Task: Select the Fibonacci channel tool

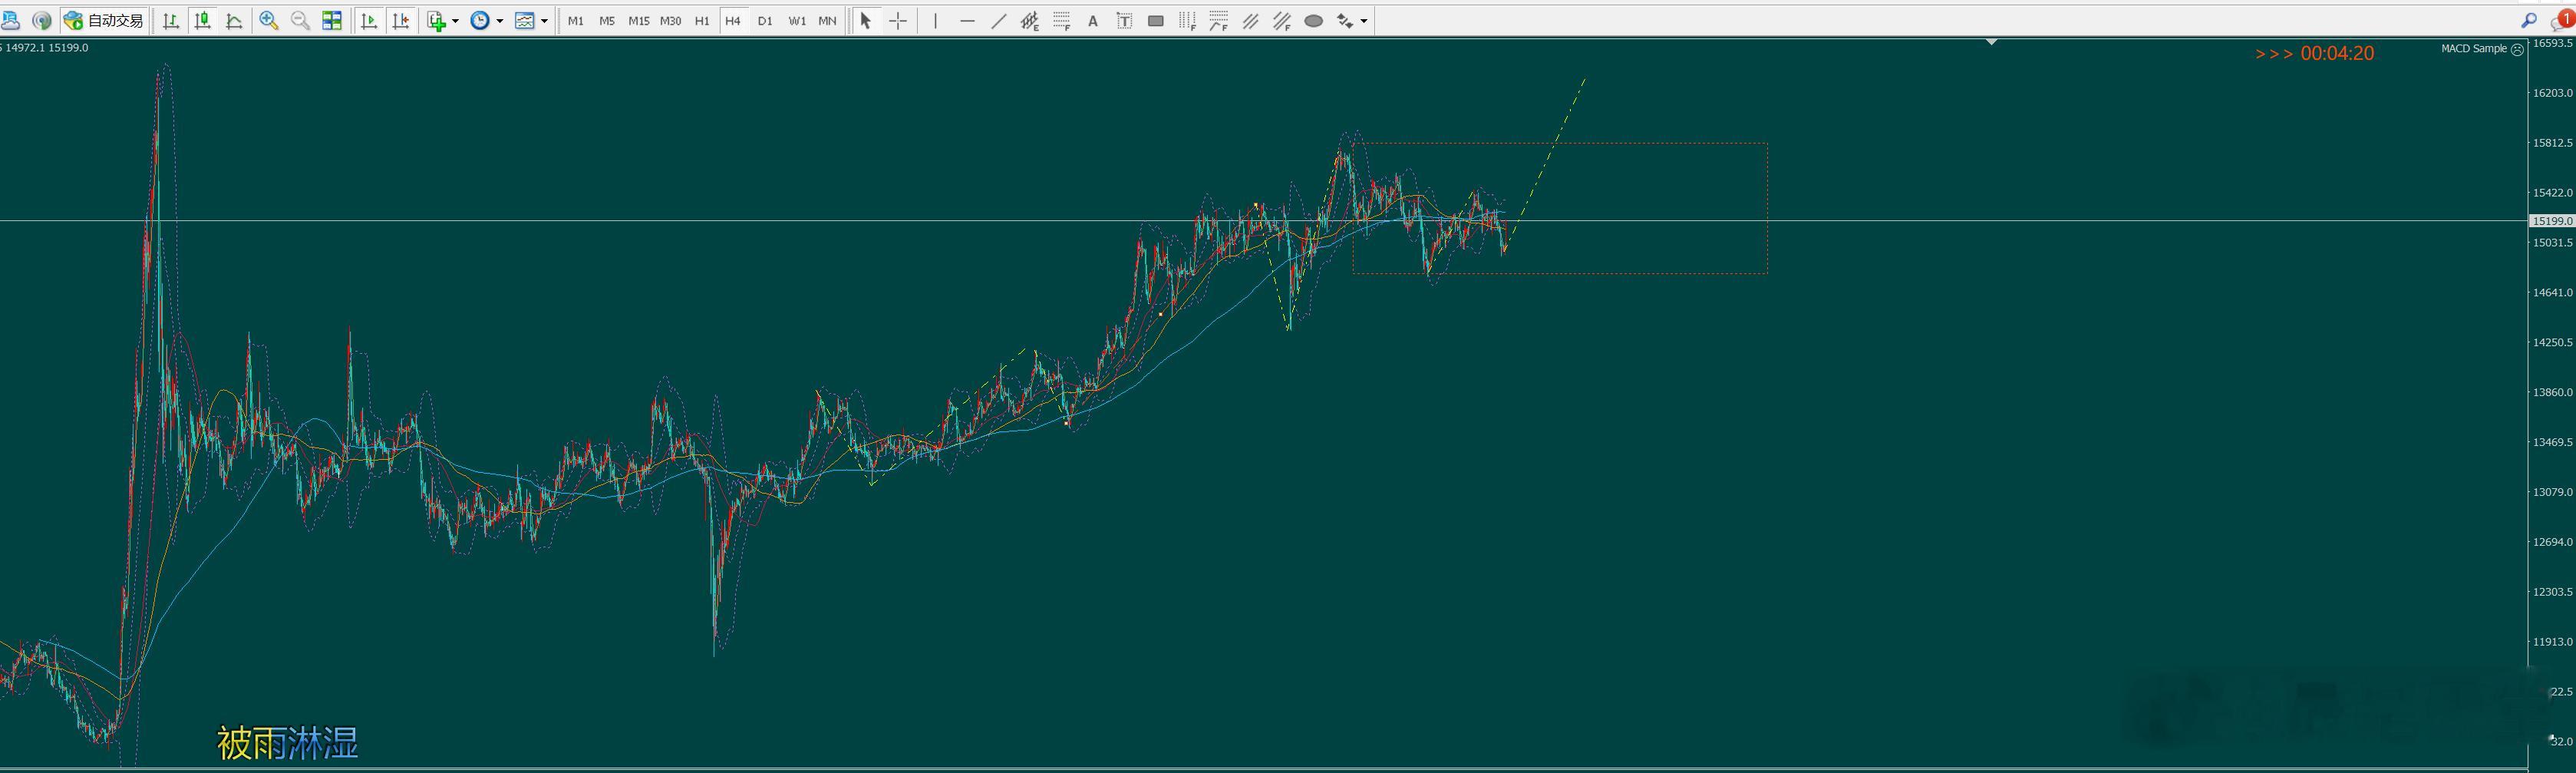Action: (x=1282, y=20)
